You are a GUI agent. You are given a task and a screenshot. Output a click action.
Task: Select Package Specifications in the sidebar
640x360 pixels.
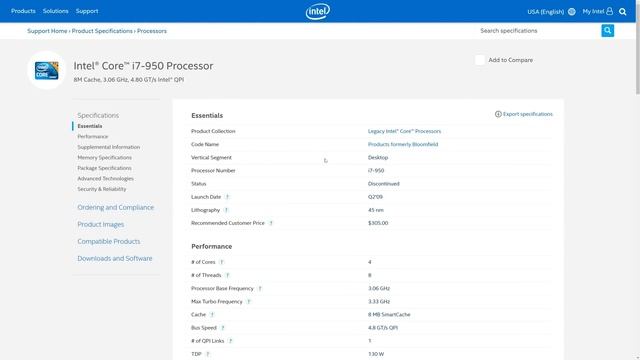(104, 168)
